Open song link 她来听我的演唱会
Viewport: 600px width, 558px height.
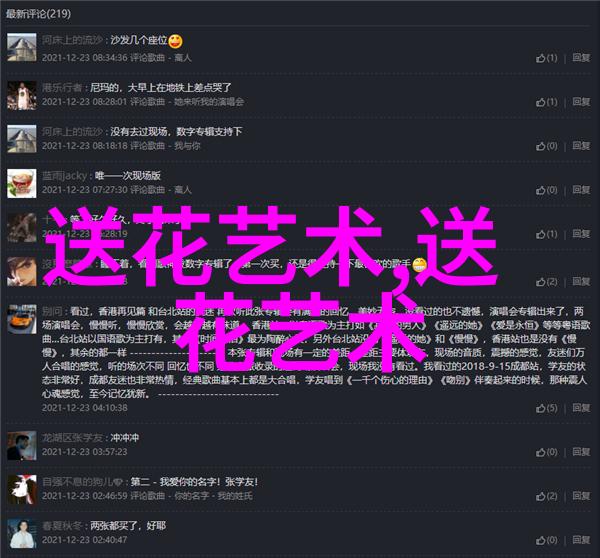pyautogui.click(x=209, y=102)
